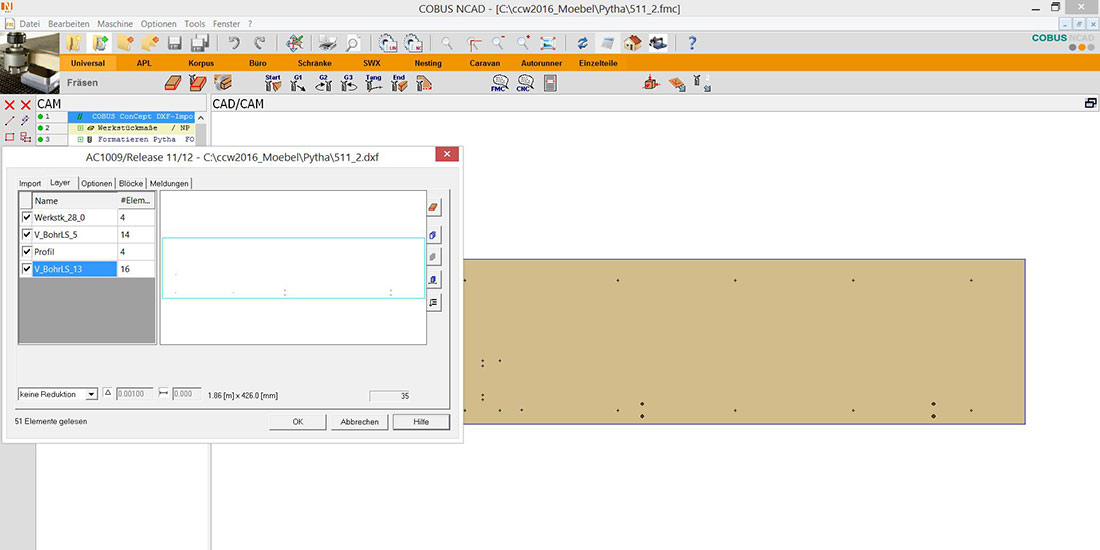Select the COBUS ConCept DXF-Import row

click(130, 116)
